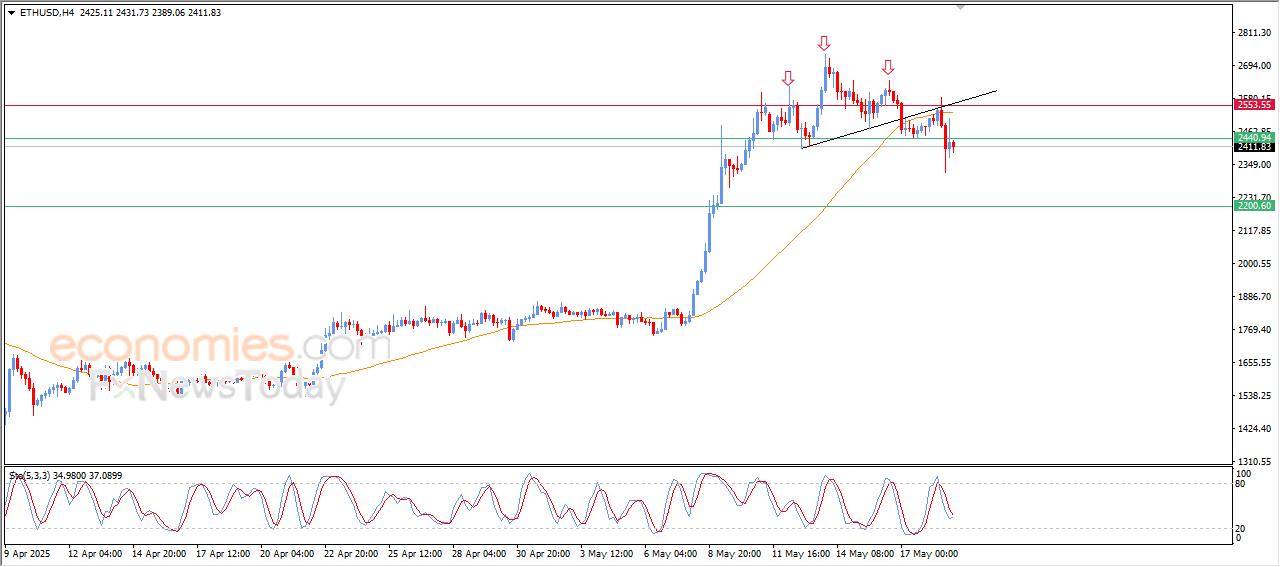Click the 2349.00 price axis value
This screenshot has height=567, width=1280.
pos(1254,165)
